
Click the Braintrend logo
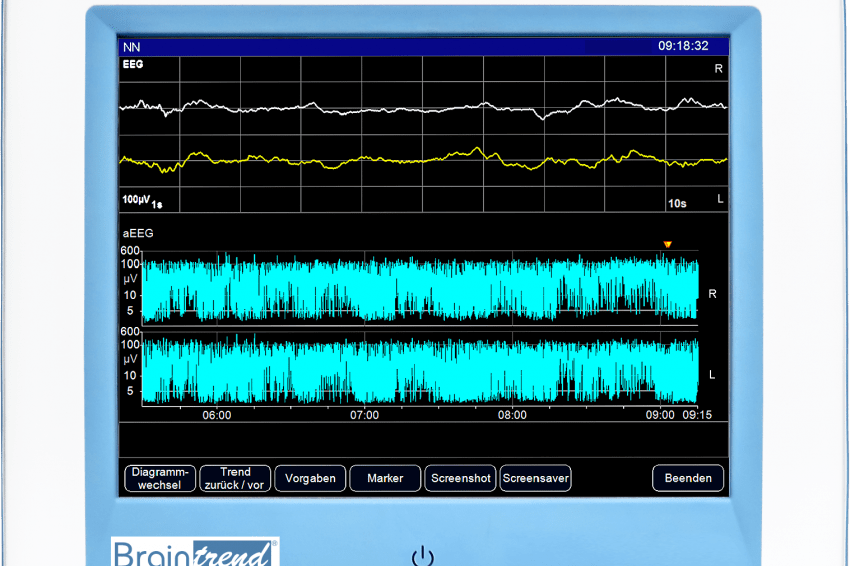pos(195,552)
